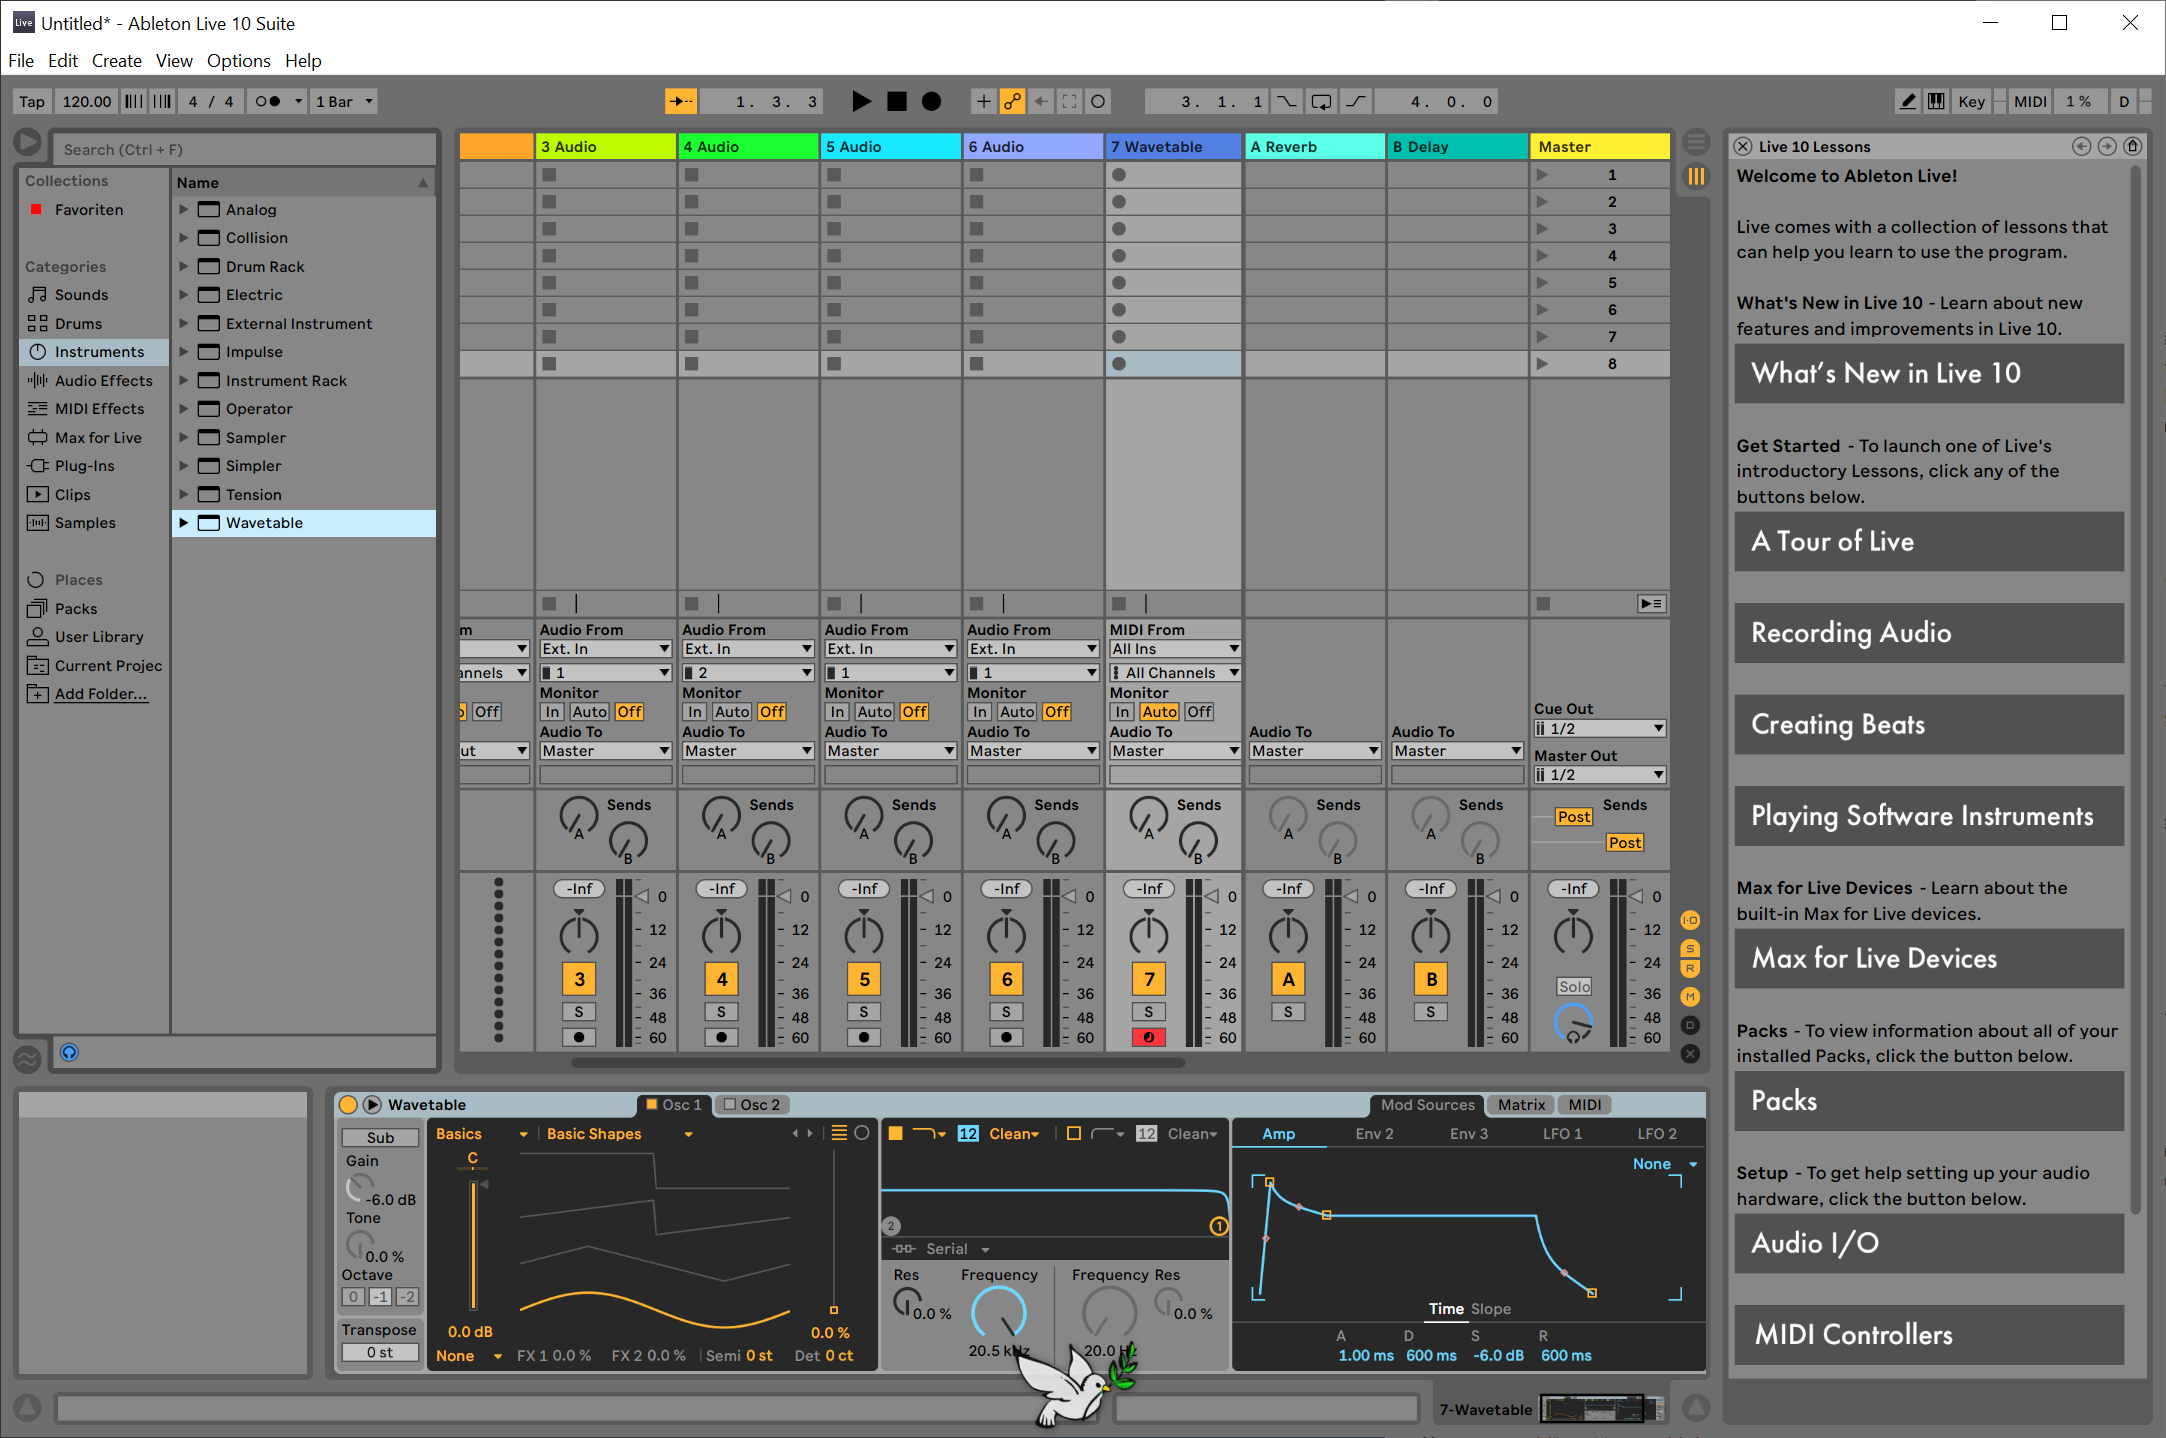This screenshot has height=1438, width=2166.
Task: Open the 1 Bar quantization menu
Action: click(344, 102)
